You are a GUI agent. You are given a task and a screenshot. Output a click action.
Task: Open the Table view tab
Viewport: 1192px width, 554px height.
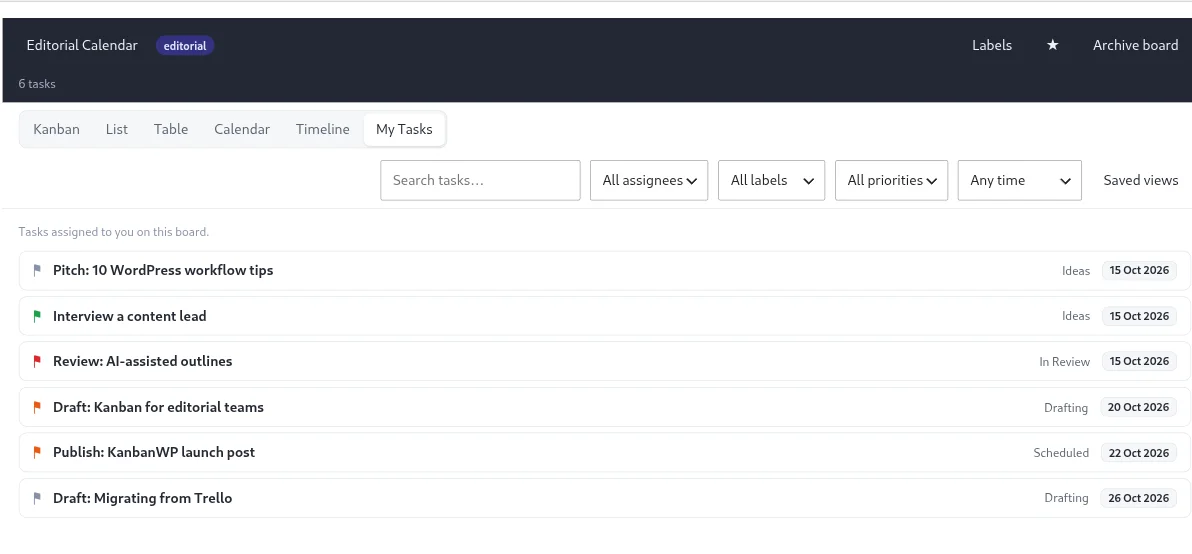click(x=171, y=129)
